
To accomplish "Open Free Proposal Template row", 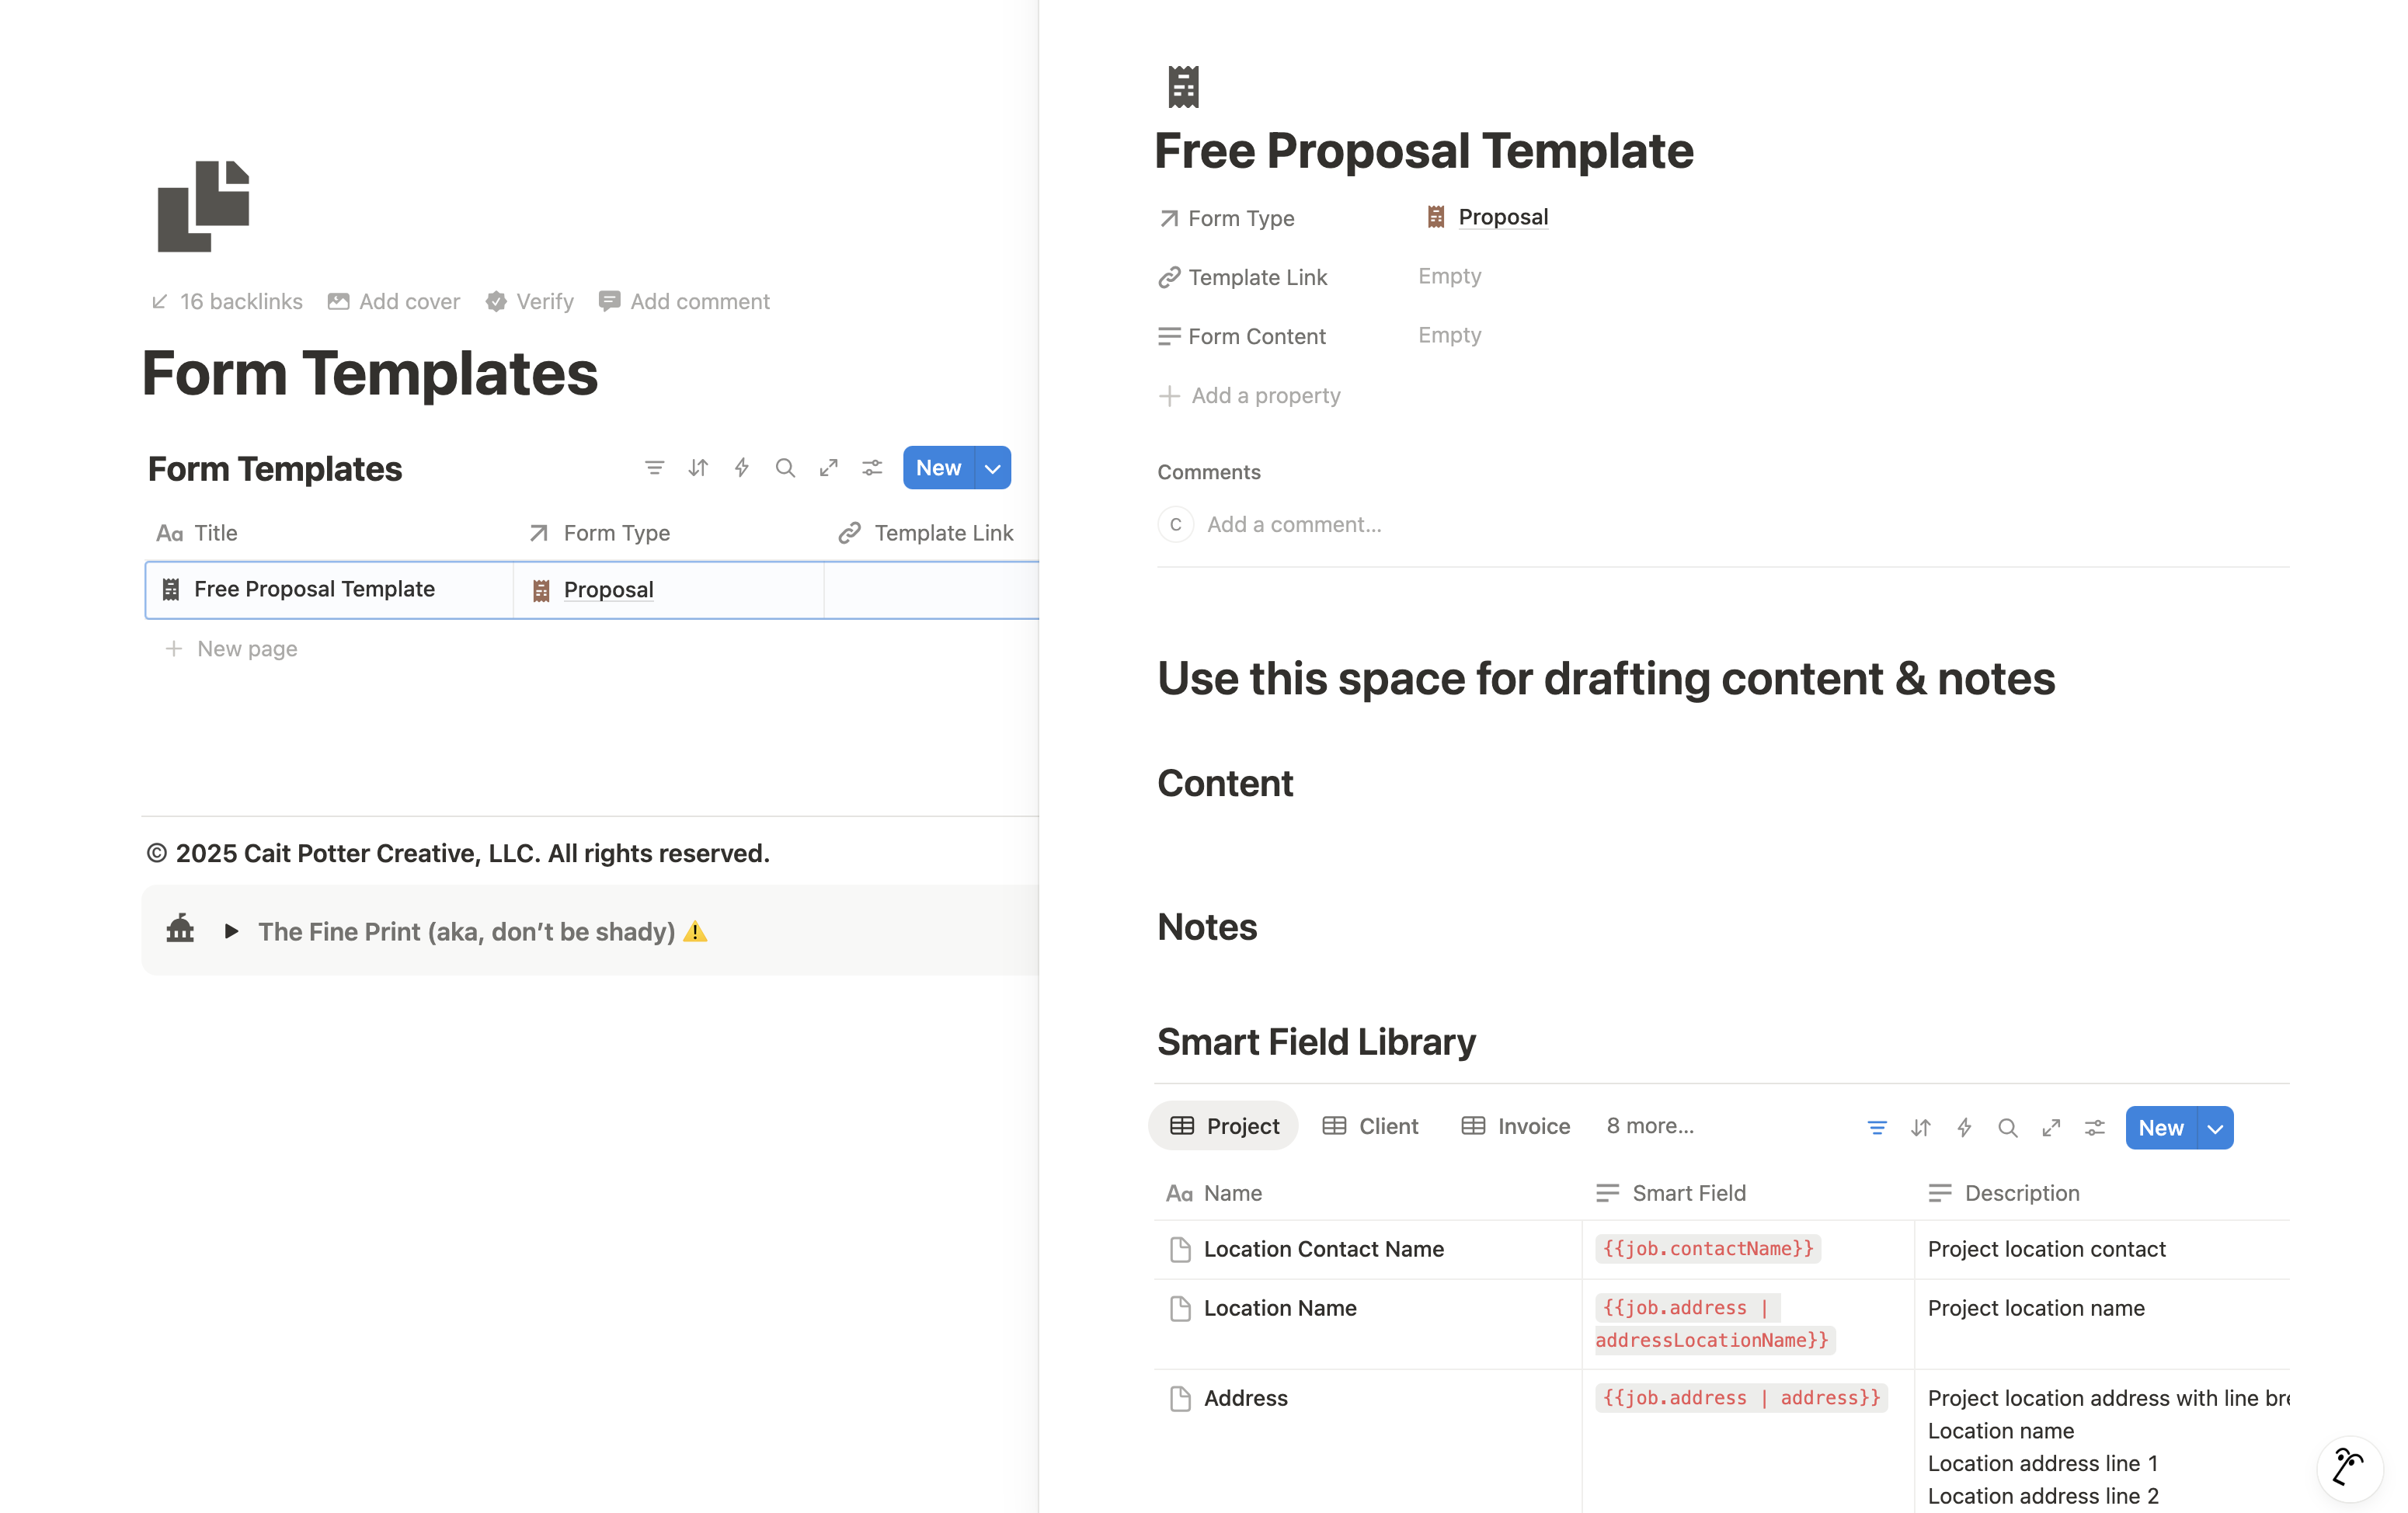I will pos(314,589).
